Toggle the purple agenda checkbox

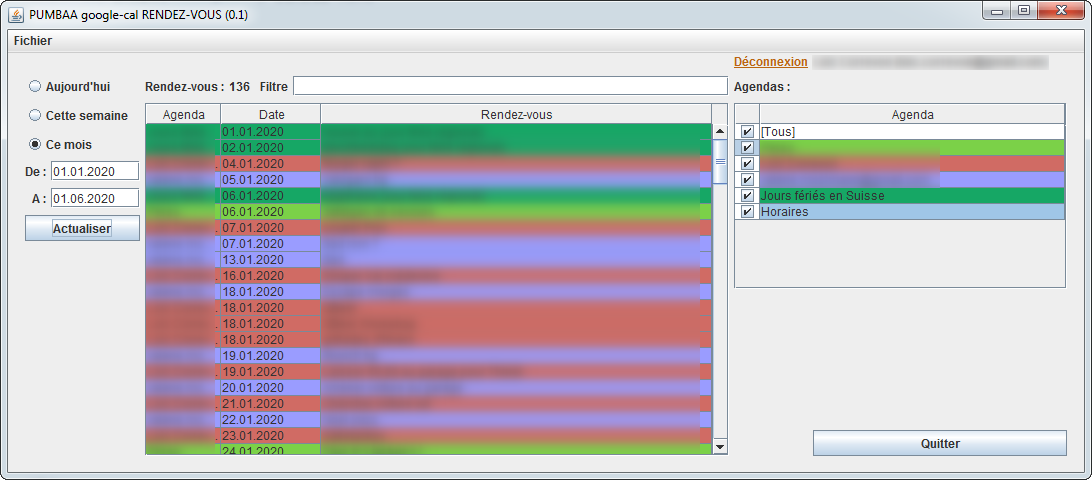[x=747, y=180]
